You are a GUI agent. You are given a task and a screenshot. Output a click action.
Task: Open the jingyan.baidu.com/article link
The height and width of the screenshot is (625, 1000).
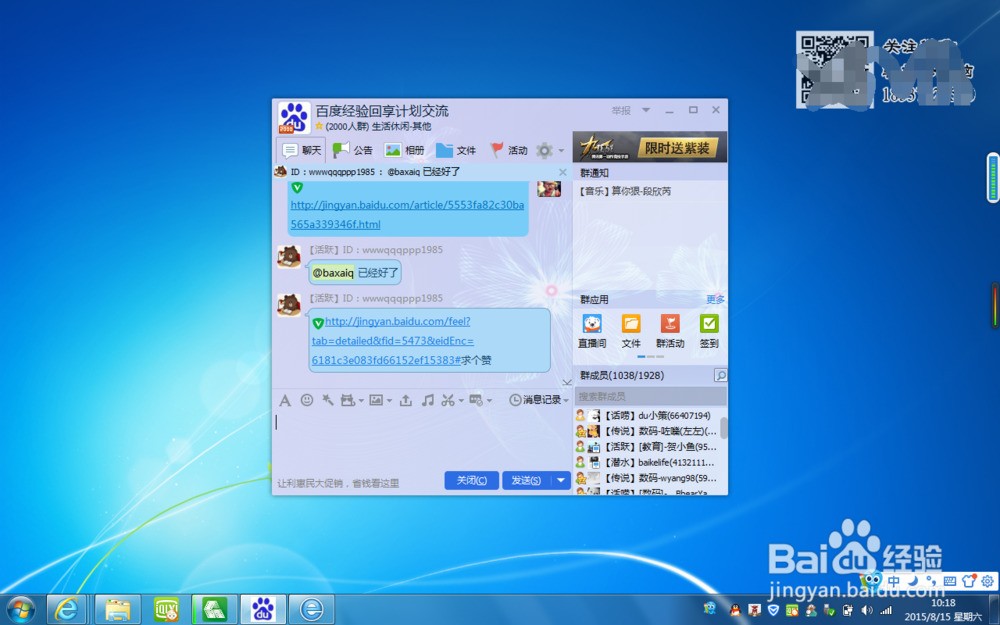[x=408, y=215]
